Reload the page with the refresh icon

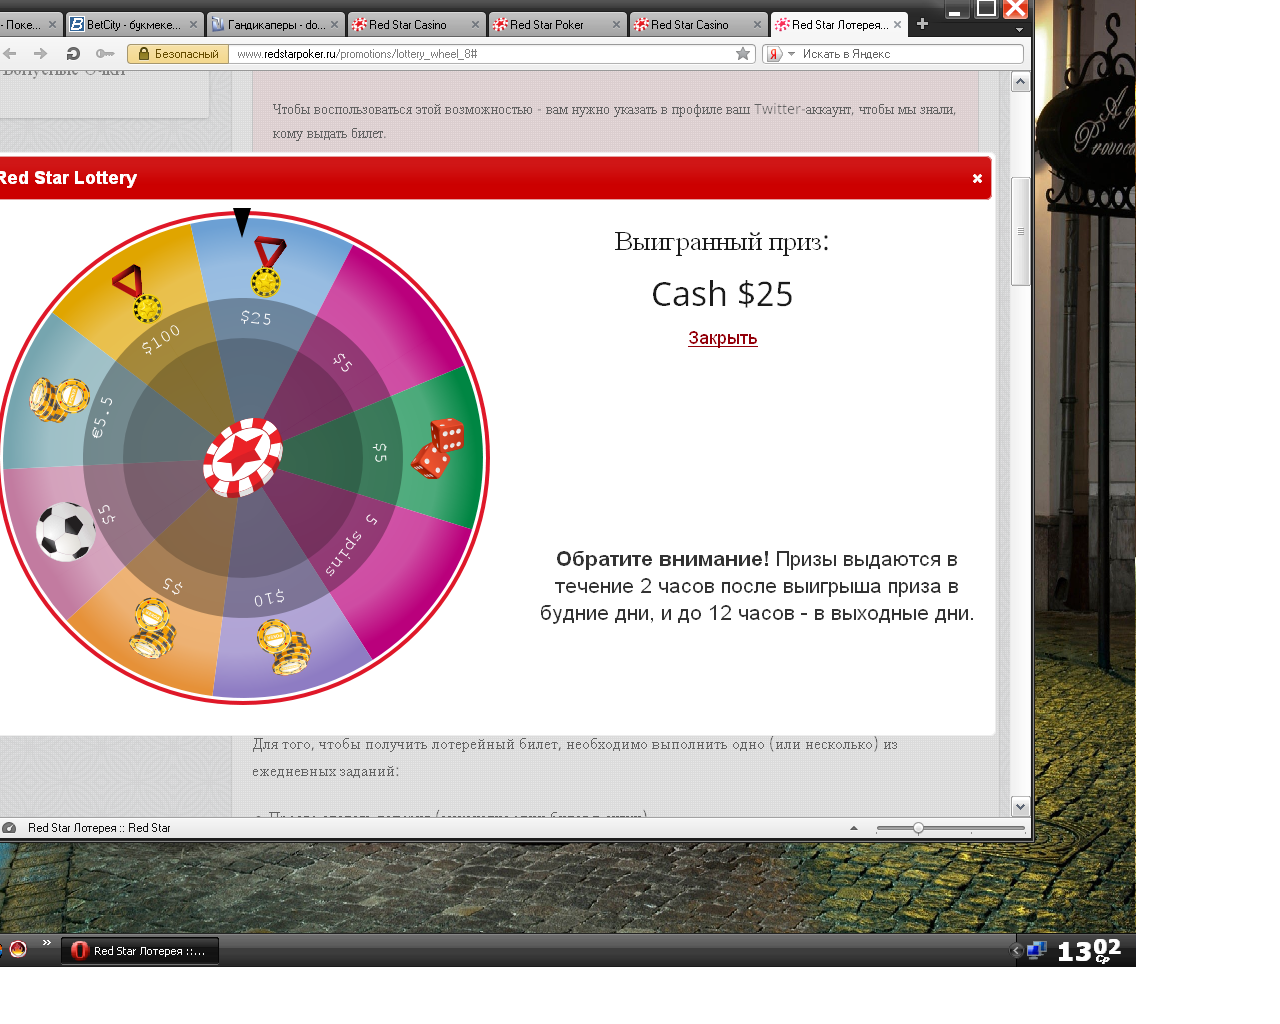pyautogui.click(x=73, y=54)
